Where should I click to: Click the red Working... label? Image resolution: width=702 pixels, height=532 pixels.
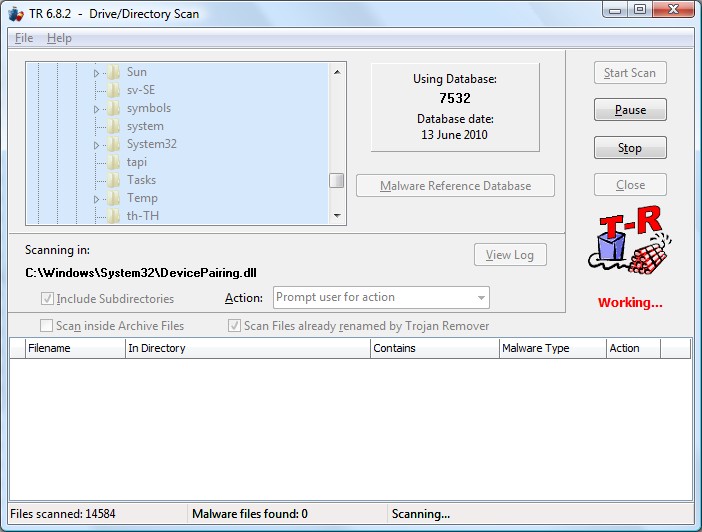(x=630, y=303)
